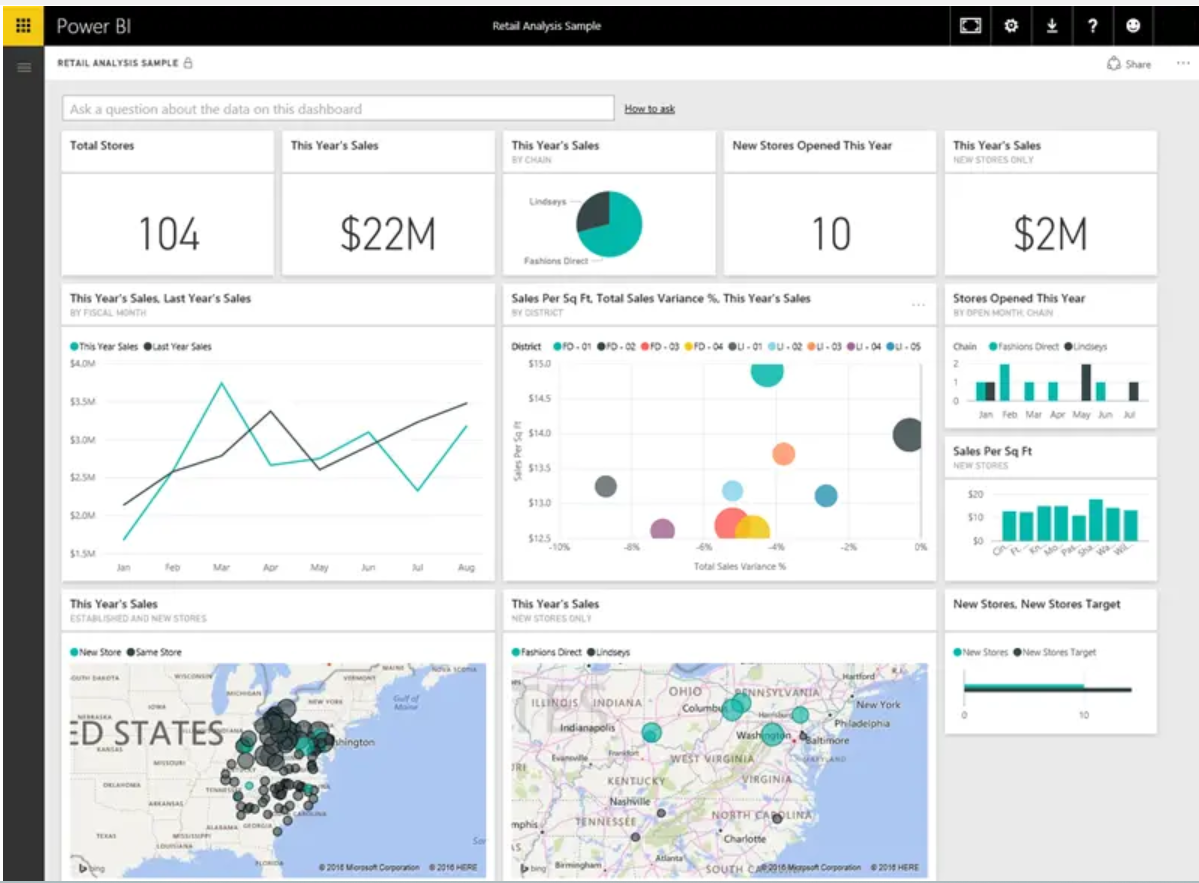Open the Total Stores 104 tile
The width and height of the screenshot is (1199, 883).
[x=168, y=233]
